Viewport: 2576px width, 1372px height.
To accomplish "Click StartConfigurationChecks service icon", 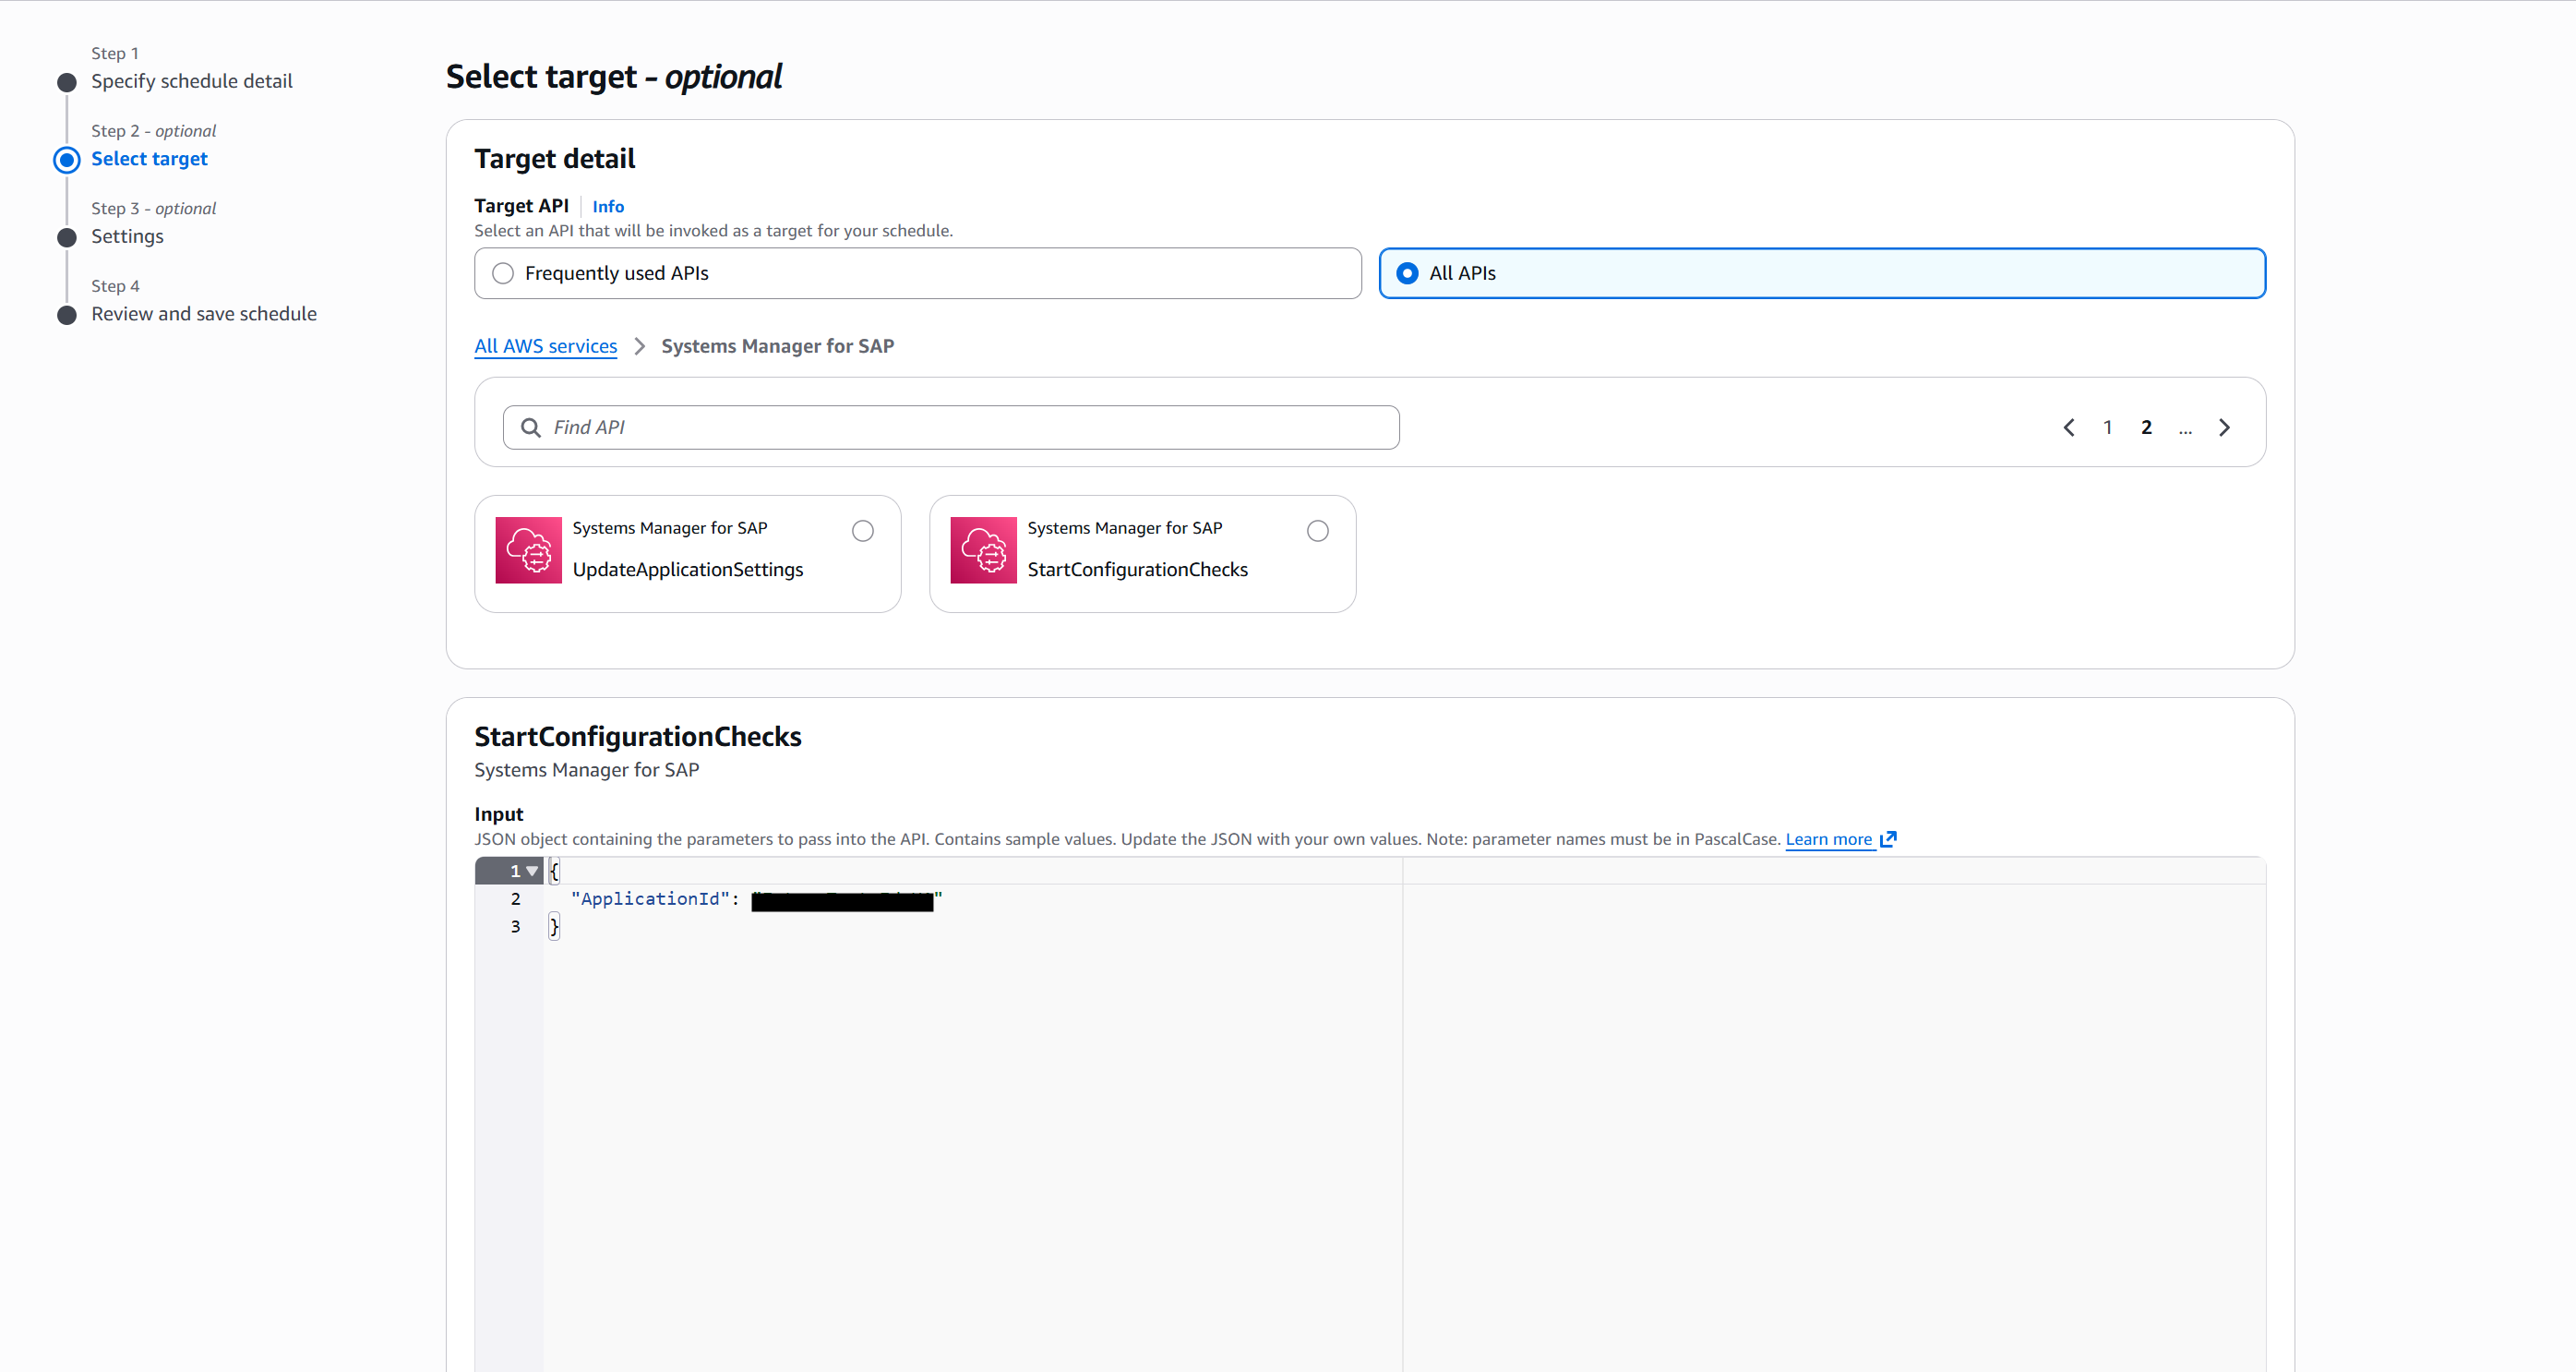I will (983, 550).
